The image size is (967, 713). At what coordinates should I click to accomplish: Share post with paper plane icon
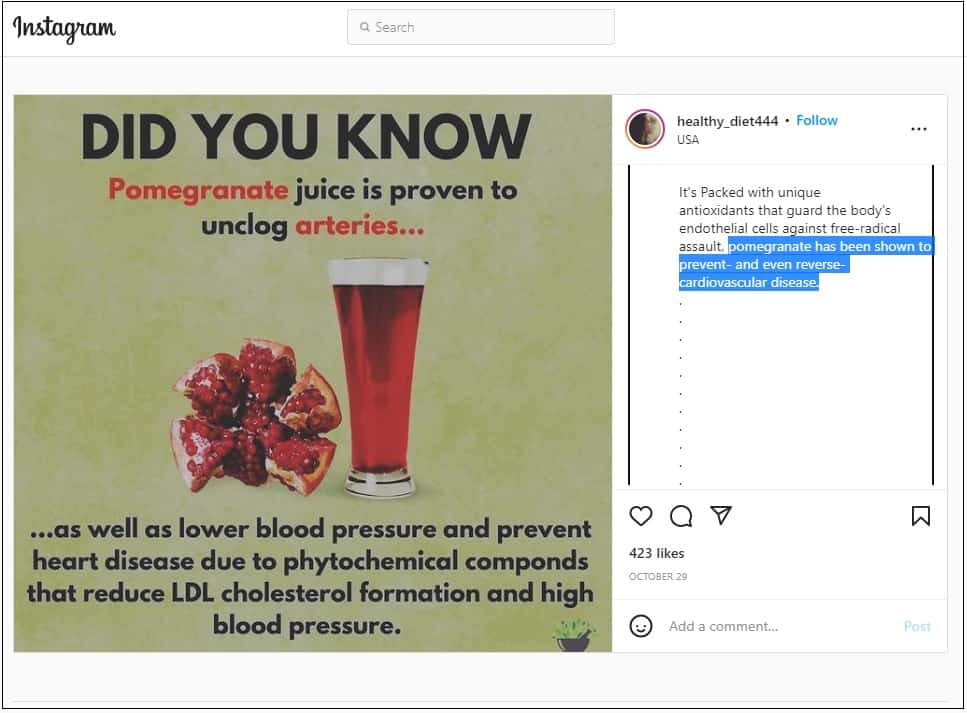(720, 515)
